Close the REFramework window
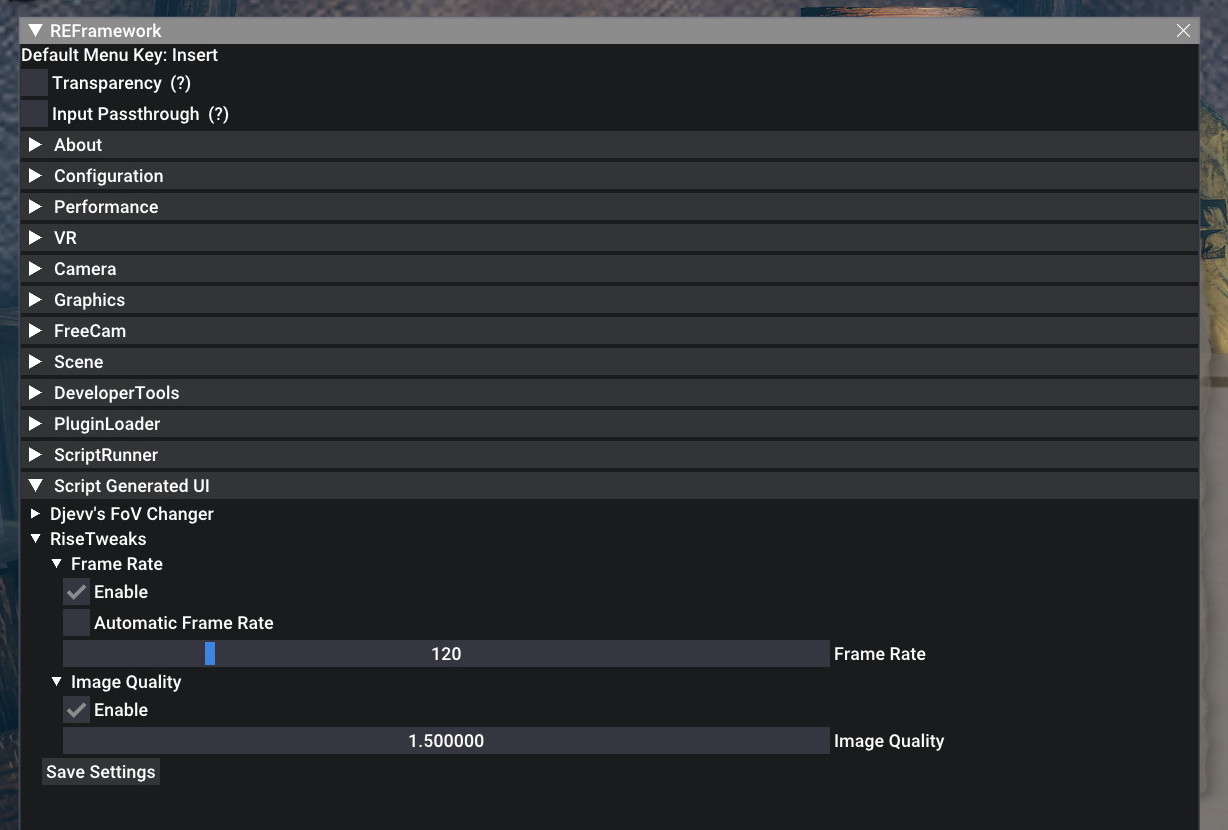 [1183, 31]
